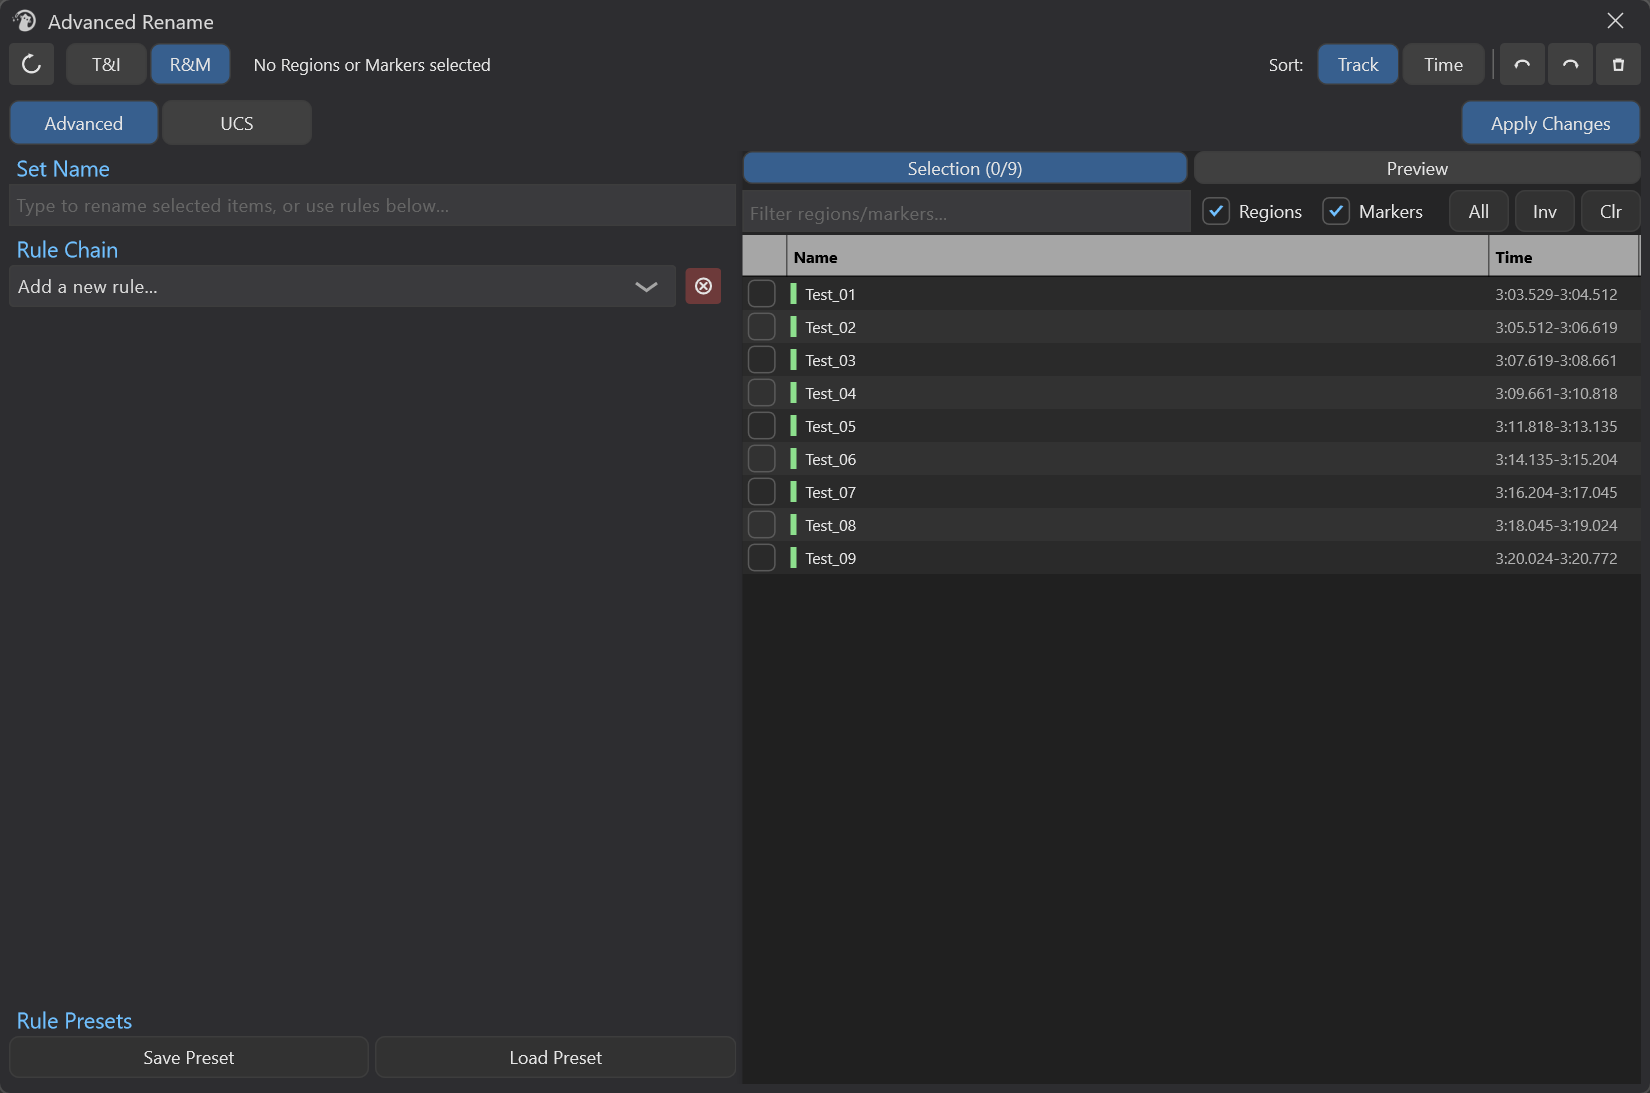The width and height of the screenshot is (1650, 1093).
Task: Check the box for Test_06
Action: pyautogui.click(x=762, y=459)
